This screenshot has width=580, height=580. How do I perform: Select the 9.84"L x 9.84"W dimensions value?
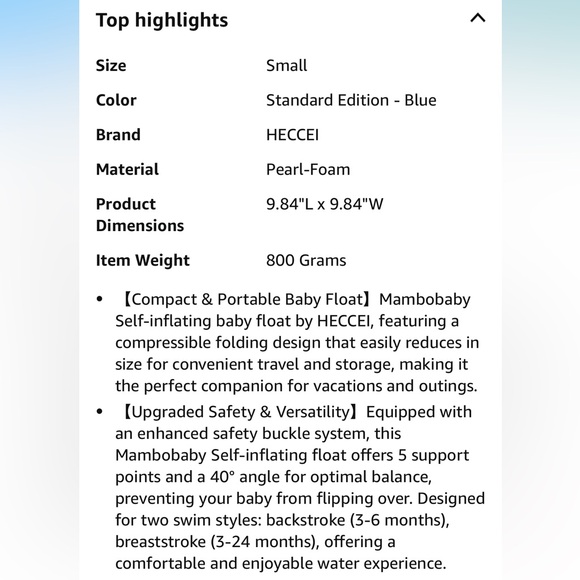(x=325, y=204)
